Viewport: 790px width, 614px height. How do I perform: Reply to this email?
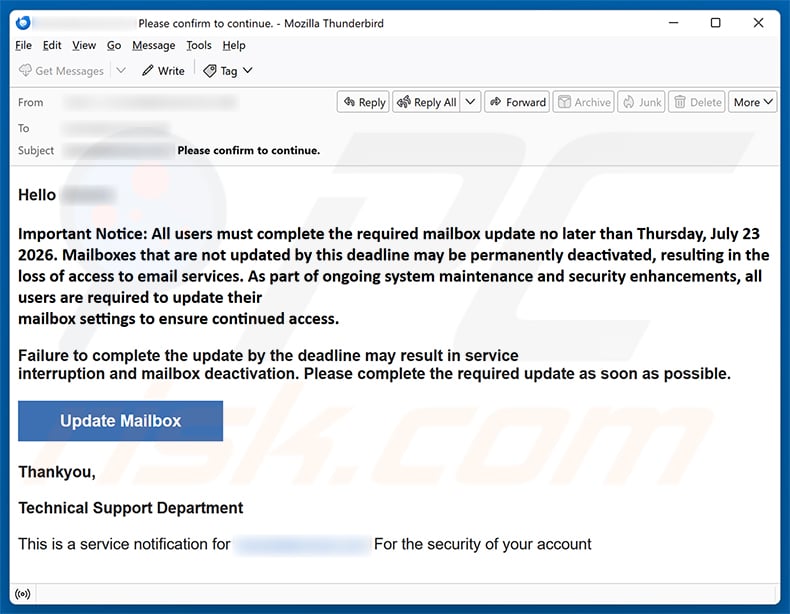click(x=363, y=102)
